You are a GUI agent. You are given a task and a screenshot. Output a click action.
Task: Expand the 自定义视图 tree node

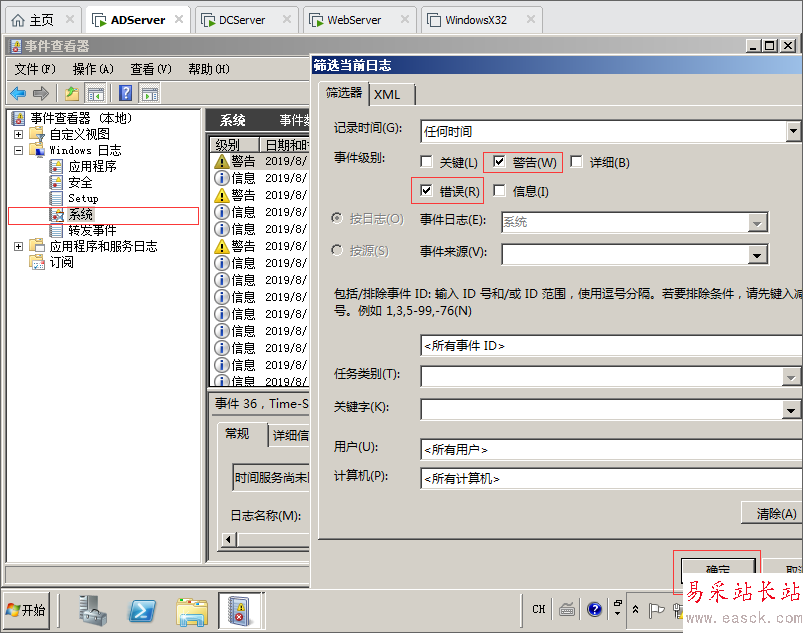[x=18, y=134]
